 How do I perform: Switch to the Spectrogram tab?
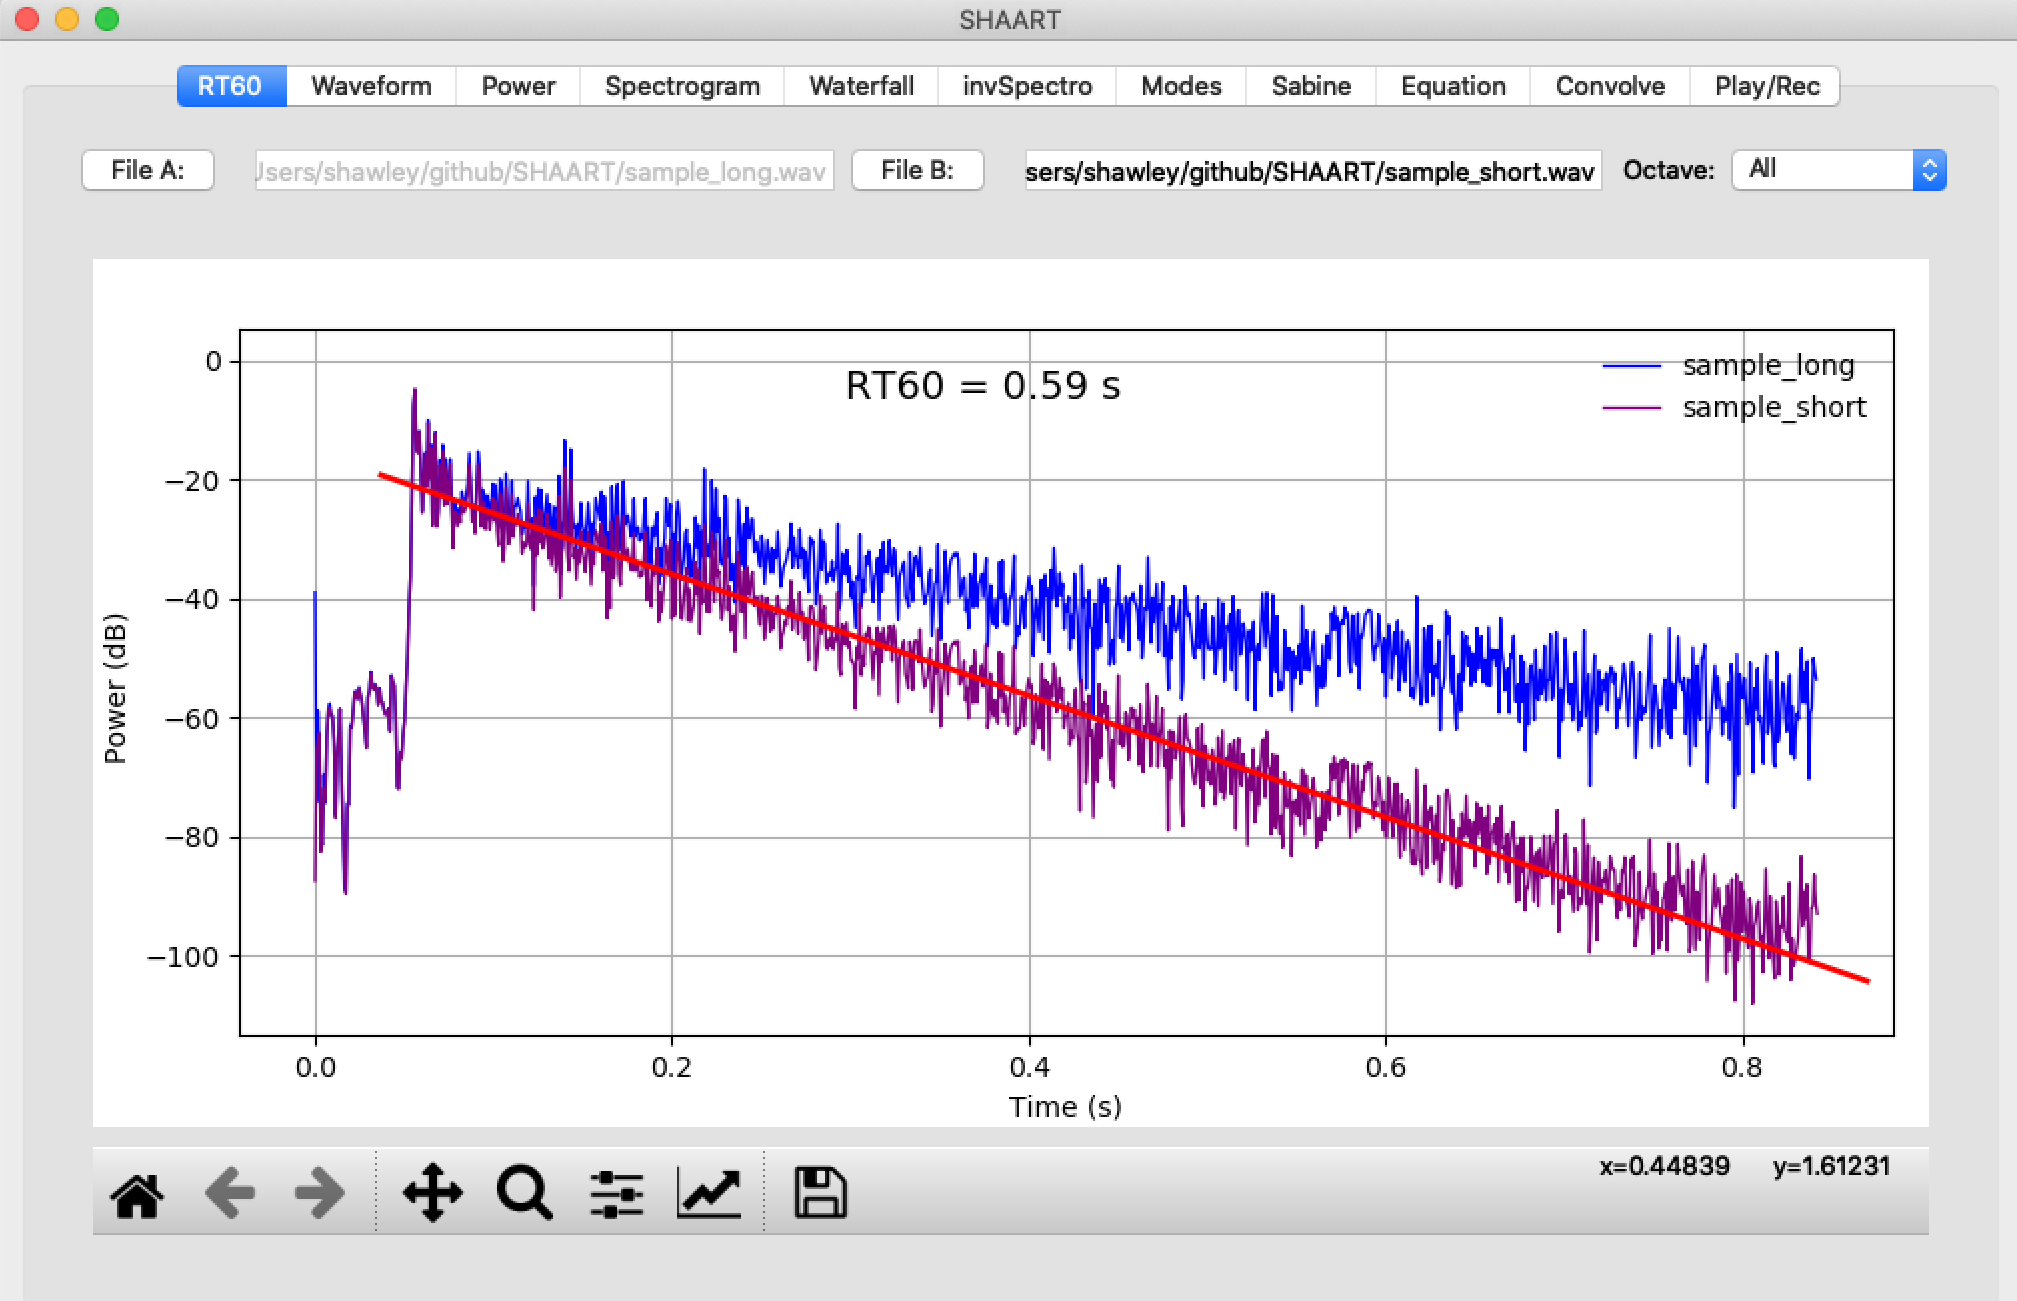[682, 86]
